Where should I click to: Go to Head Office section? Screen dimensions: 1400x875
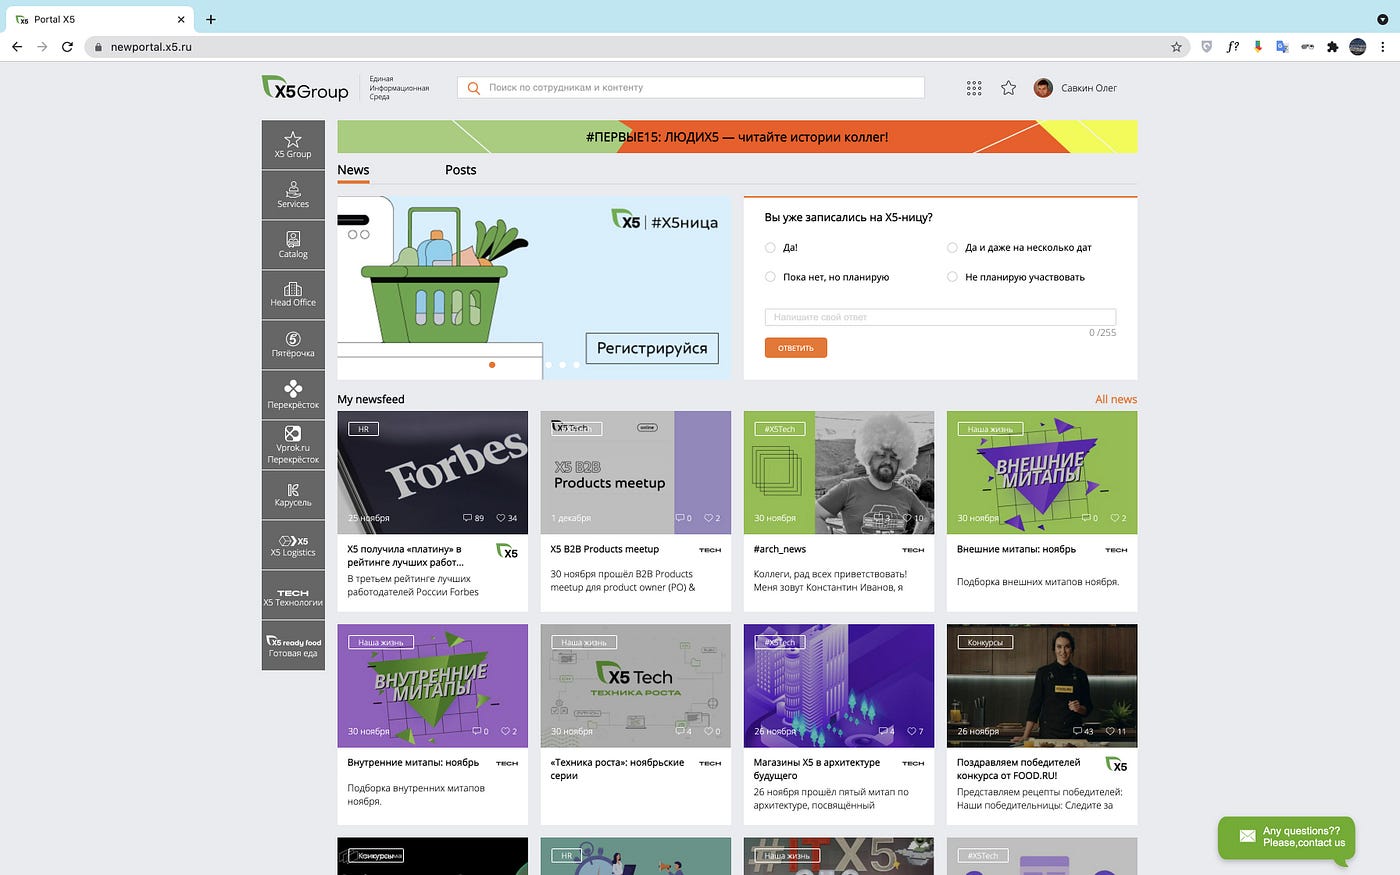click(x=293, y=295)
